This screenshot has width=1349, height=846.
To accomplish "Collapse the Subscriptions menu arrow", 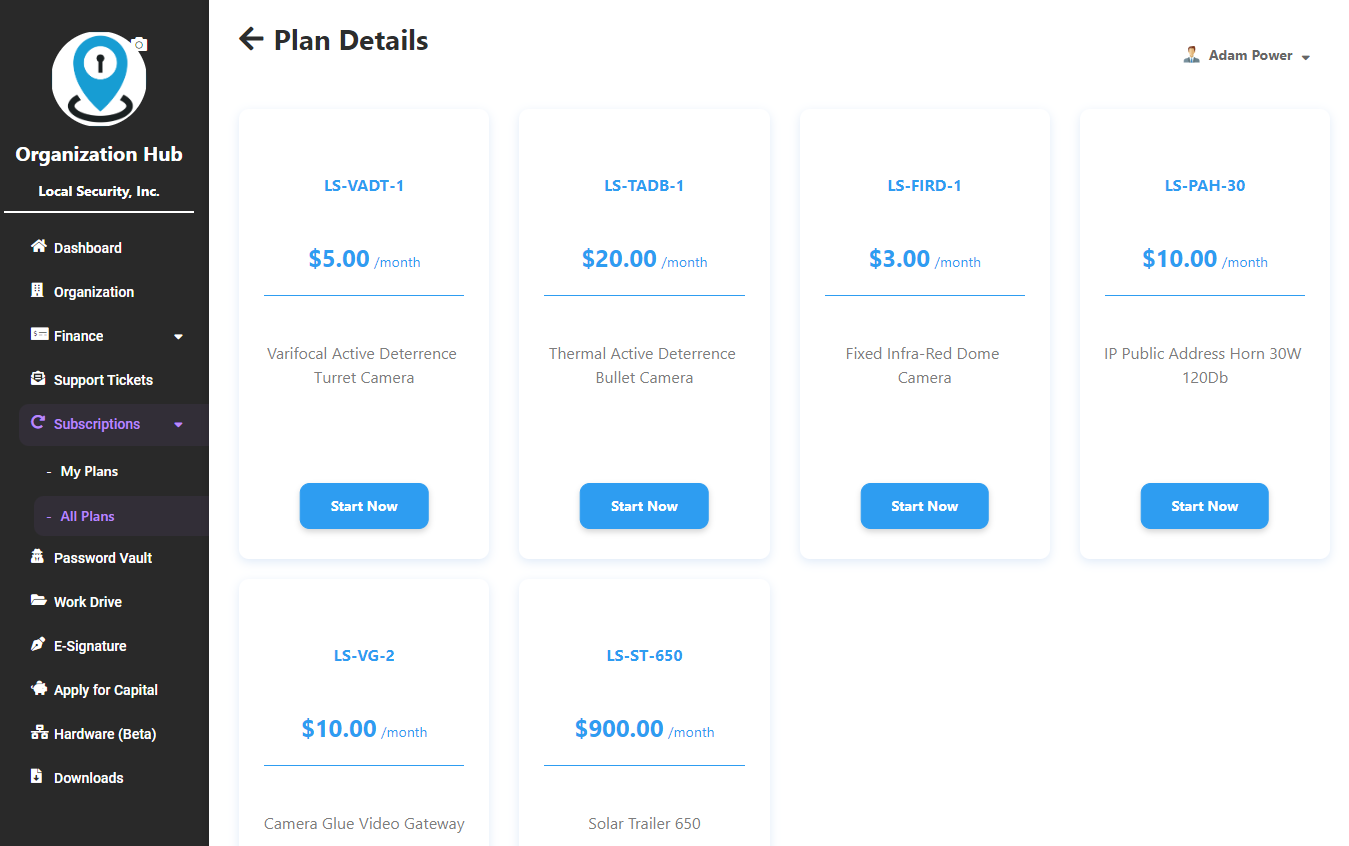I will (178, 425).
